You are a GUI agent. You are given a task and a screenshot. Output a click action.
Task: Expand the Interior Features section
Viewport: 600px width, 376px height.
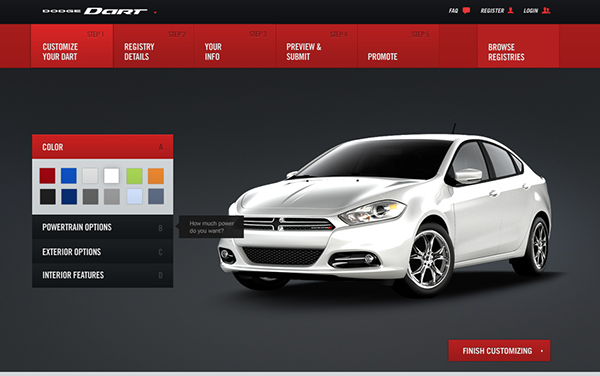click(103, 275)
